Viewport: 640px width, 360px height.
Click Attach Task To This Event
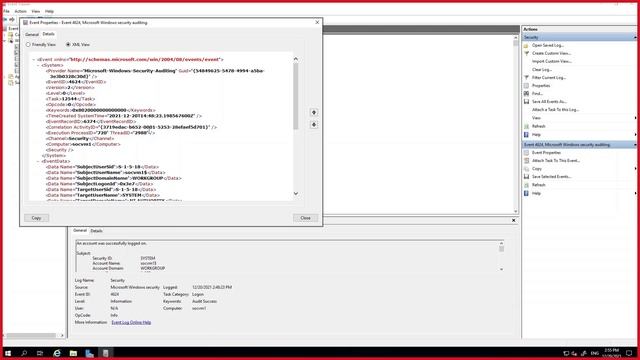point(556,161)
